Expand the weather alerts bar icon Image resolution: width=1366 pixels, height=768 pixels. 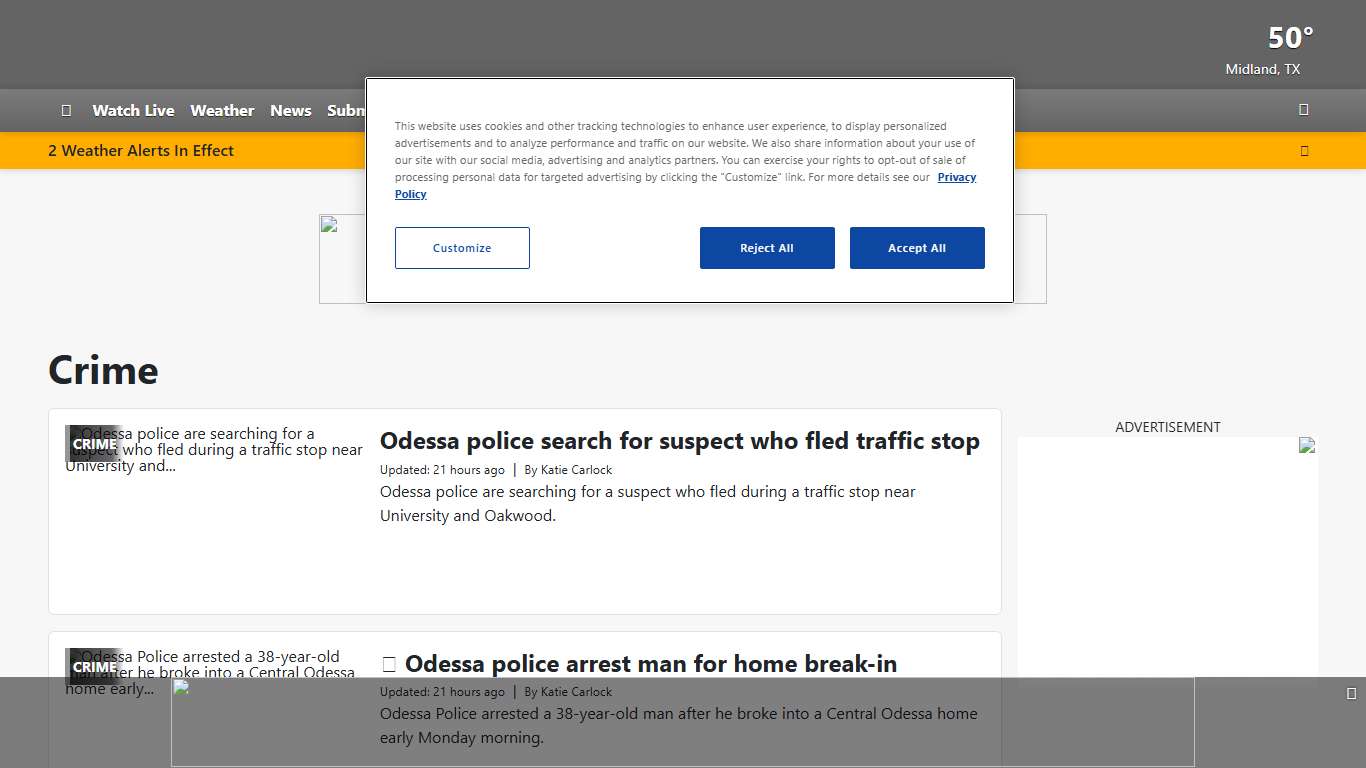(1304, 151)
